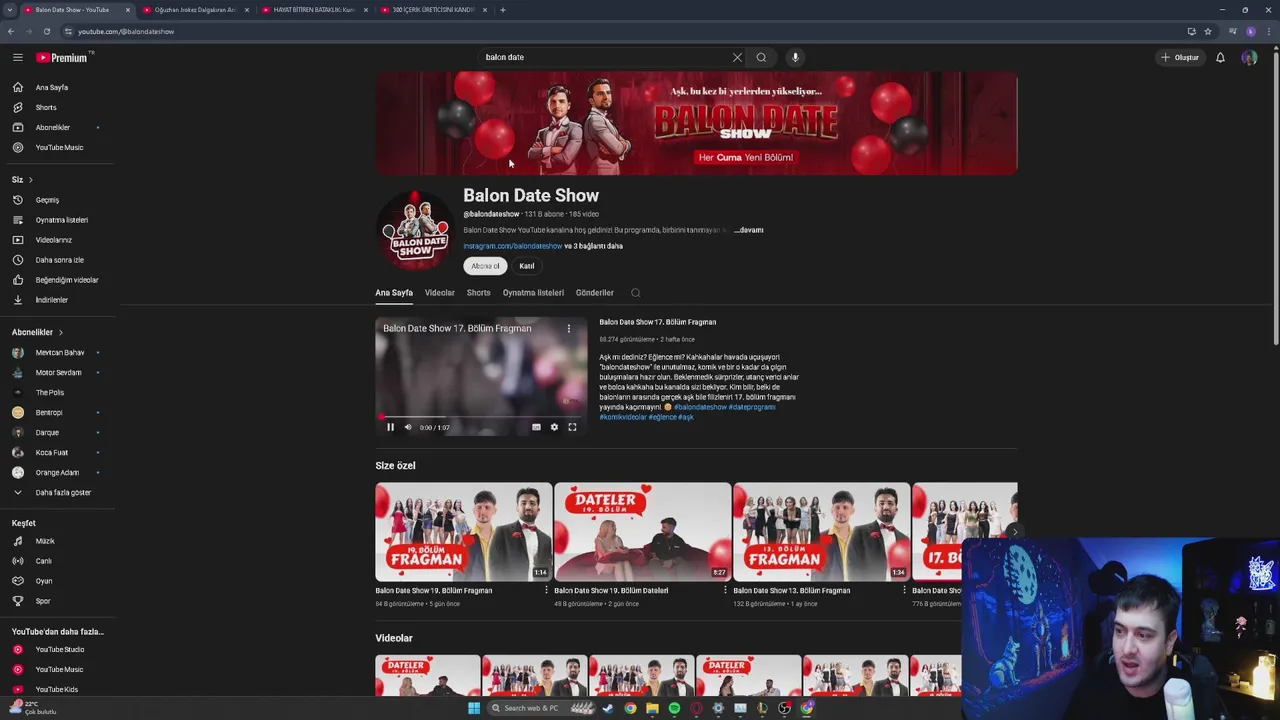1280x720 pixels.
Task: Expand the Abonelikler section header
Action: (x=38, y=332)
